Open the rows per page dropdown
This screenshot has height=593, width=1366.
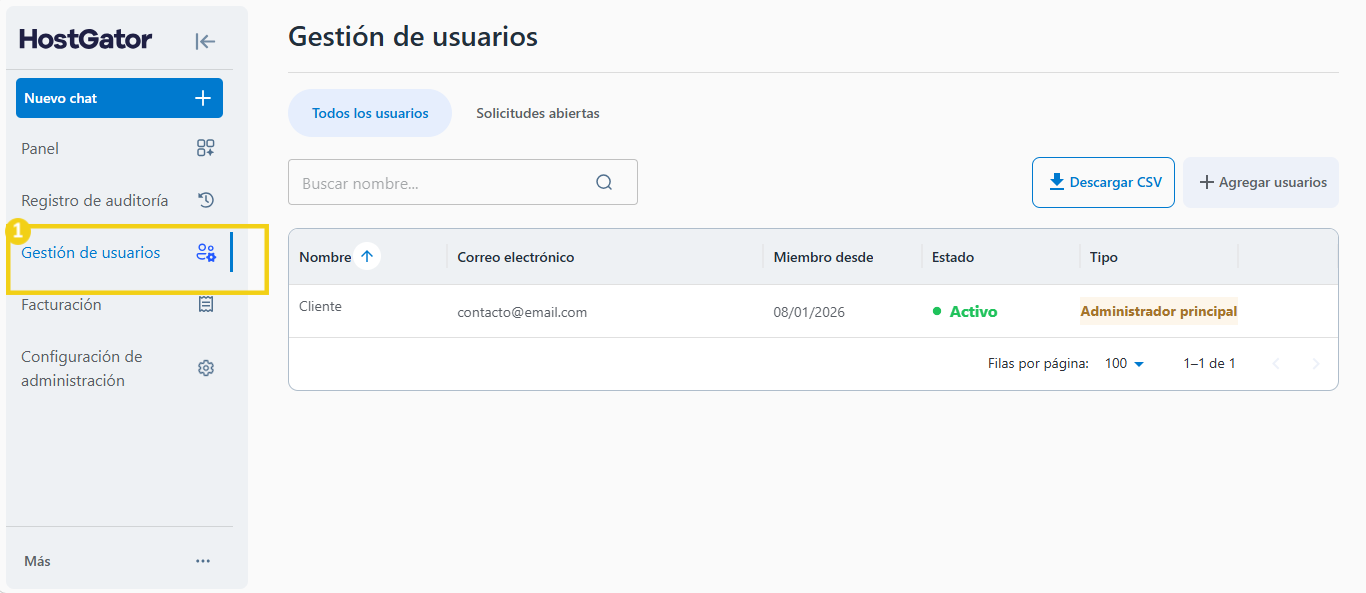[1124, 364]
